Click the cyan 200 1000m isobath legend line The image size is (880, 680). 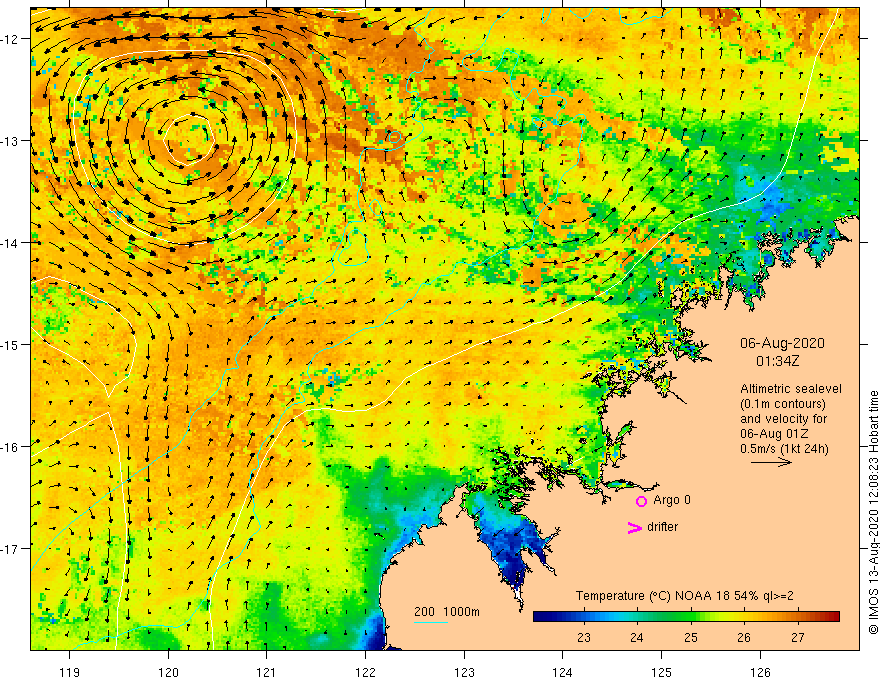(431, 622)
